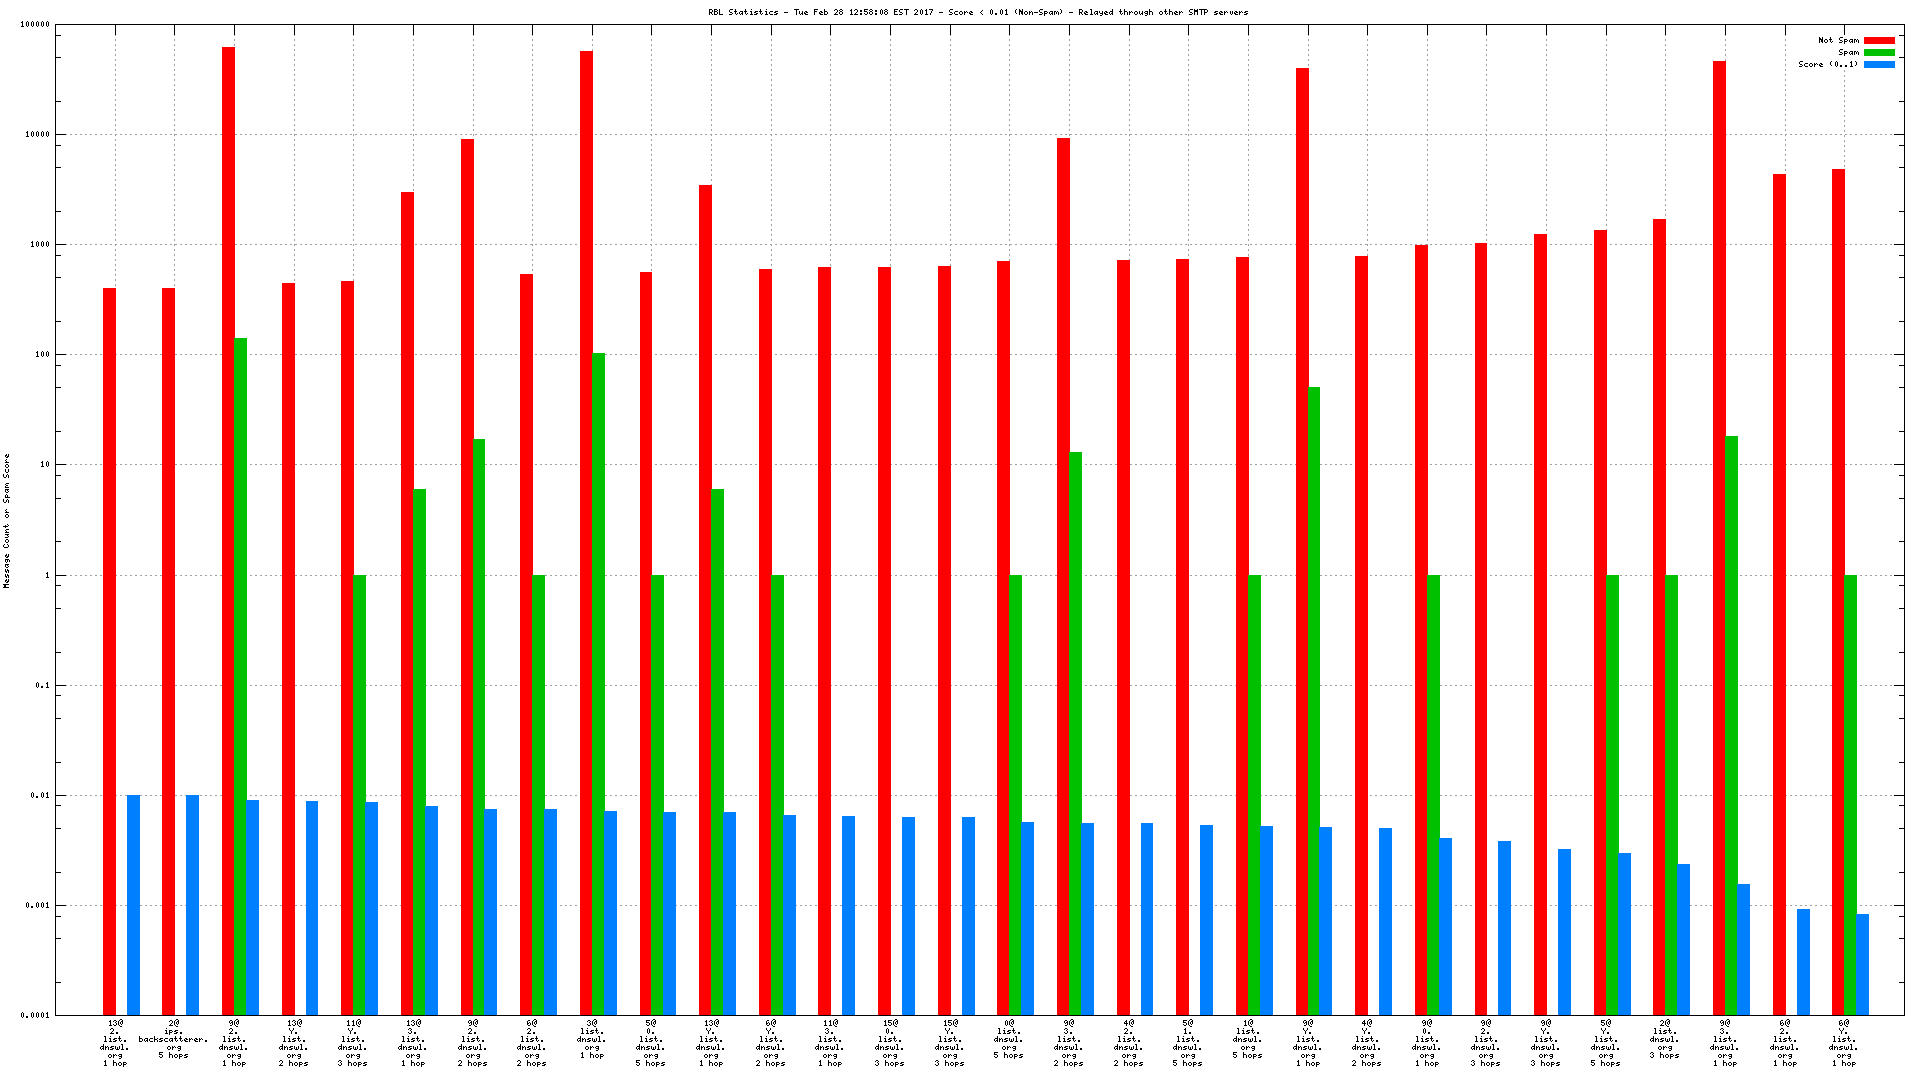Click the ips.backscatterer.org 5 hops x-axis label
Viewport: 1920px width, 1080px height.
coord(173,1039)
